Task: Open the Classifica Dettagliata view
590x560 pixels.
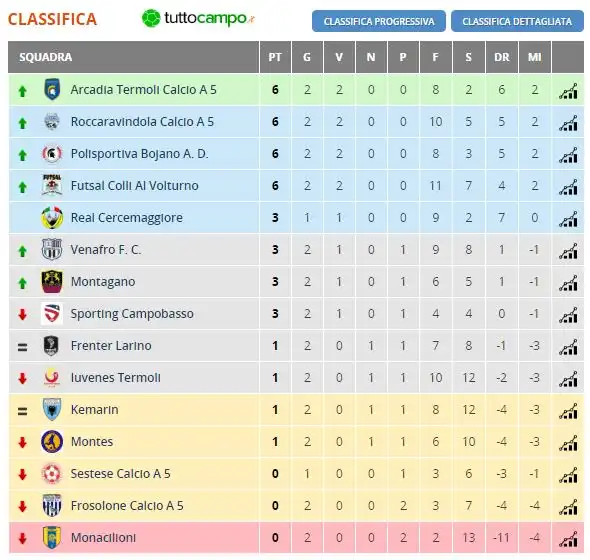Action: coord(517,21)
